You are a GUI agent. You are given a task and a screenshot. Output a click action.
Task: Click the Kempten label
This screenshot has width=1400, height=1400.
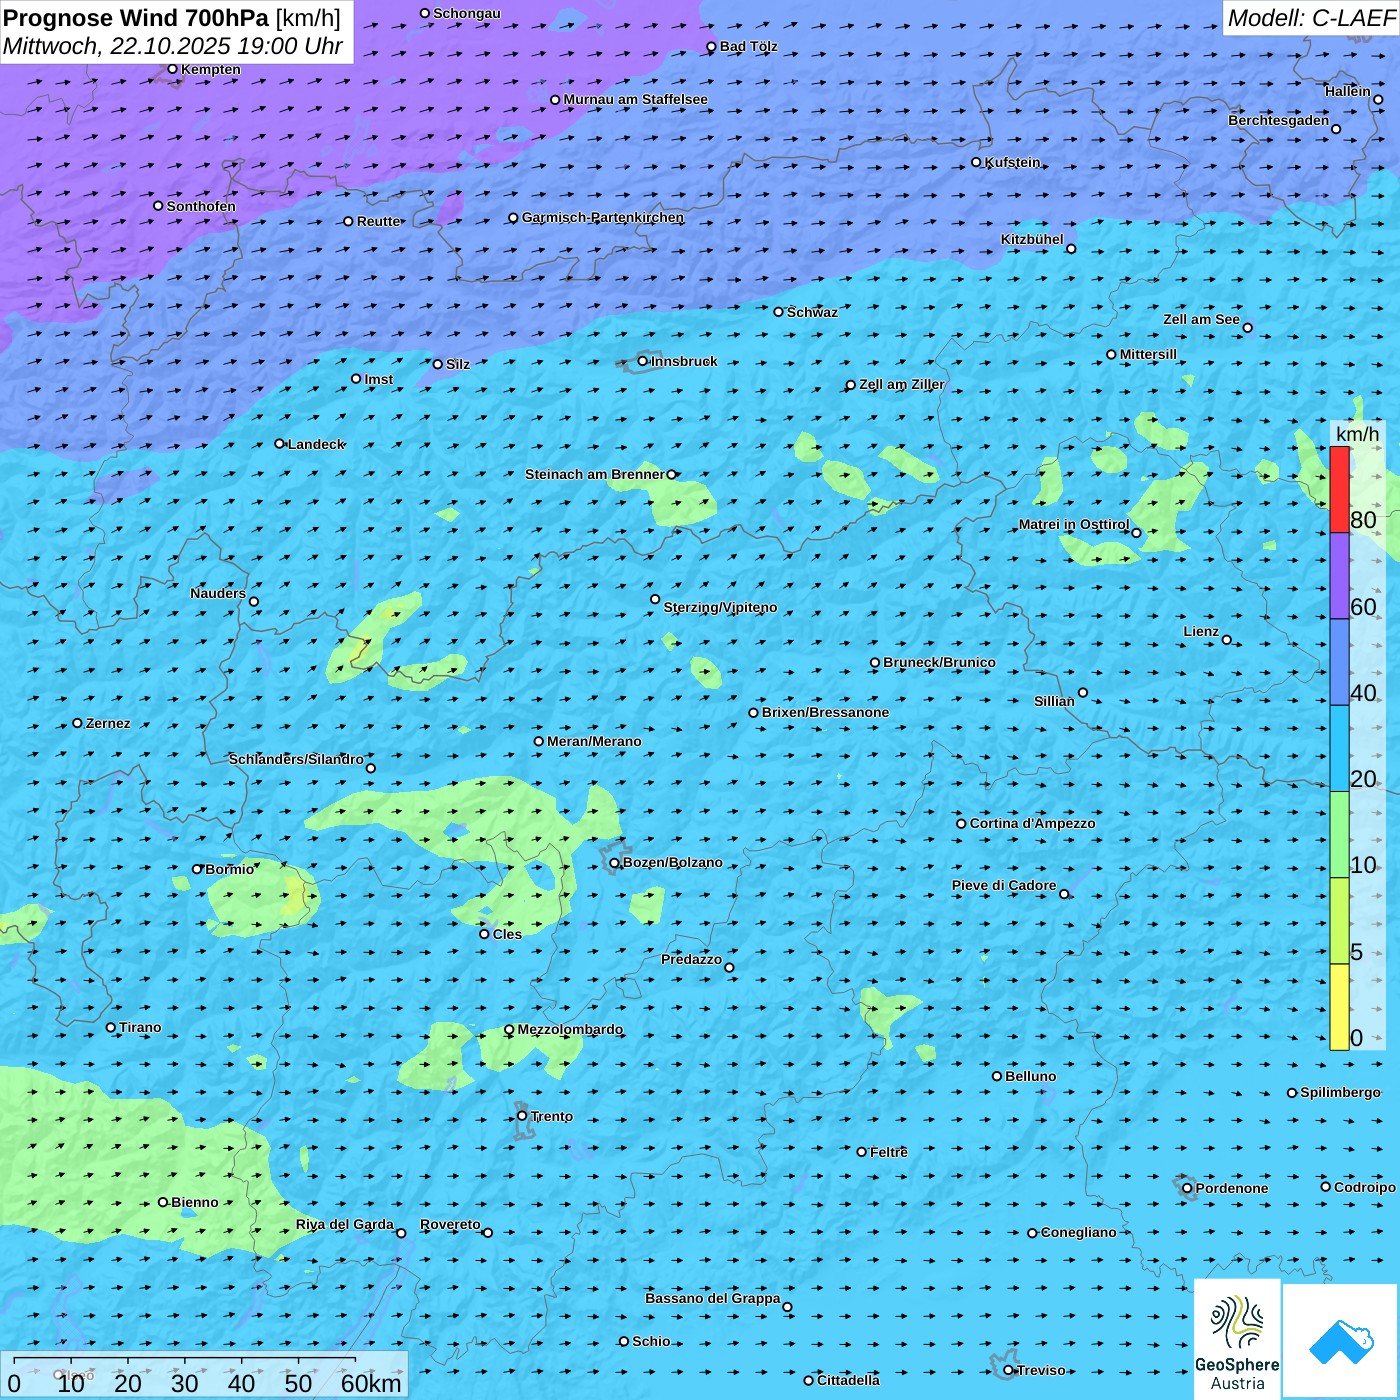[x=210, y=69]
